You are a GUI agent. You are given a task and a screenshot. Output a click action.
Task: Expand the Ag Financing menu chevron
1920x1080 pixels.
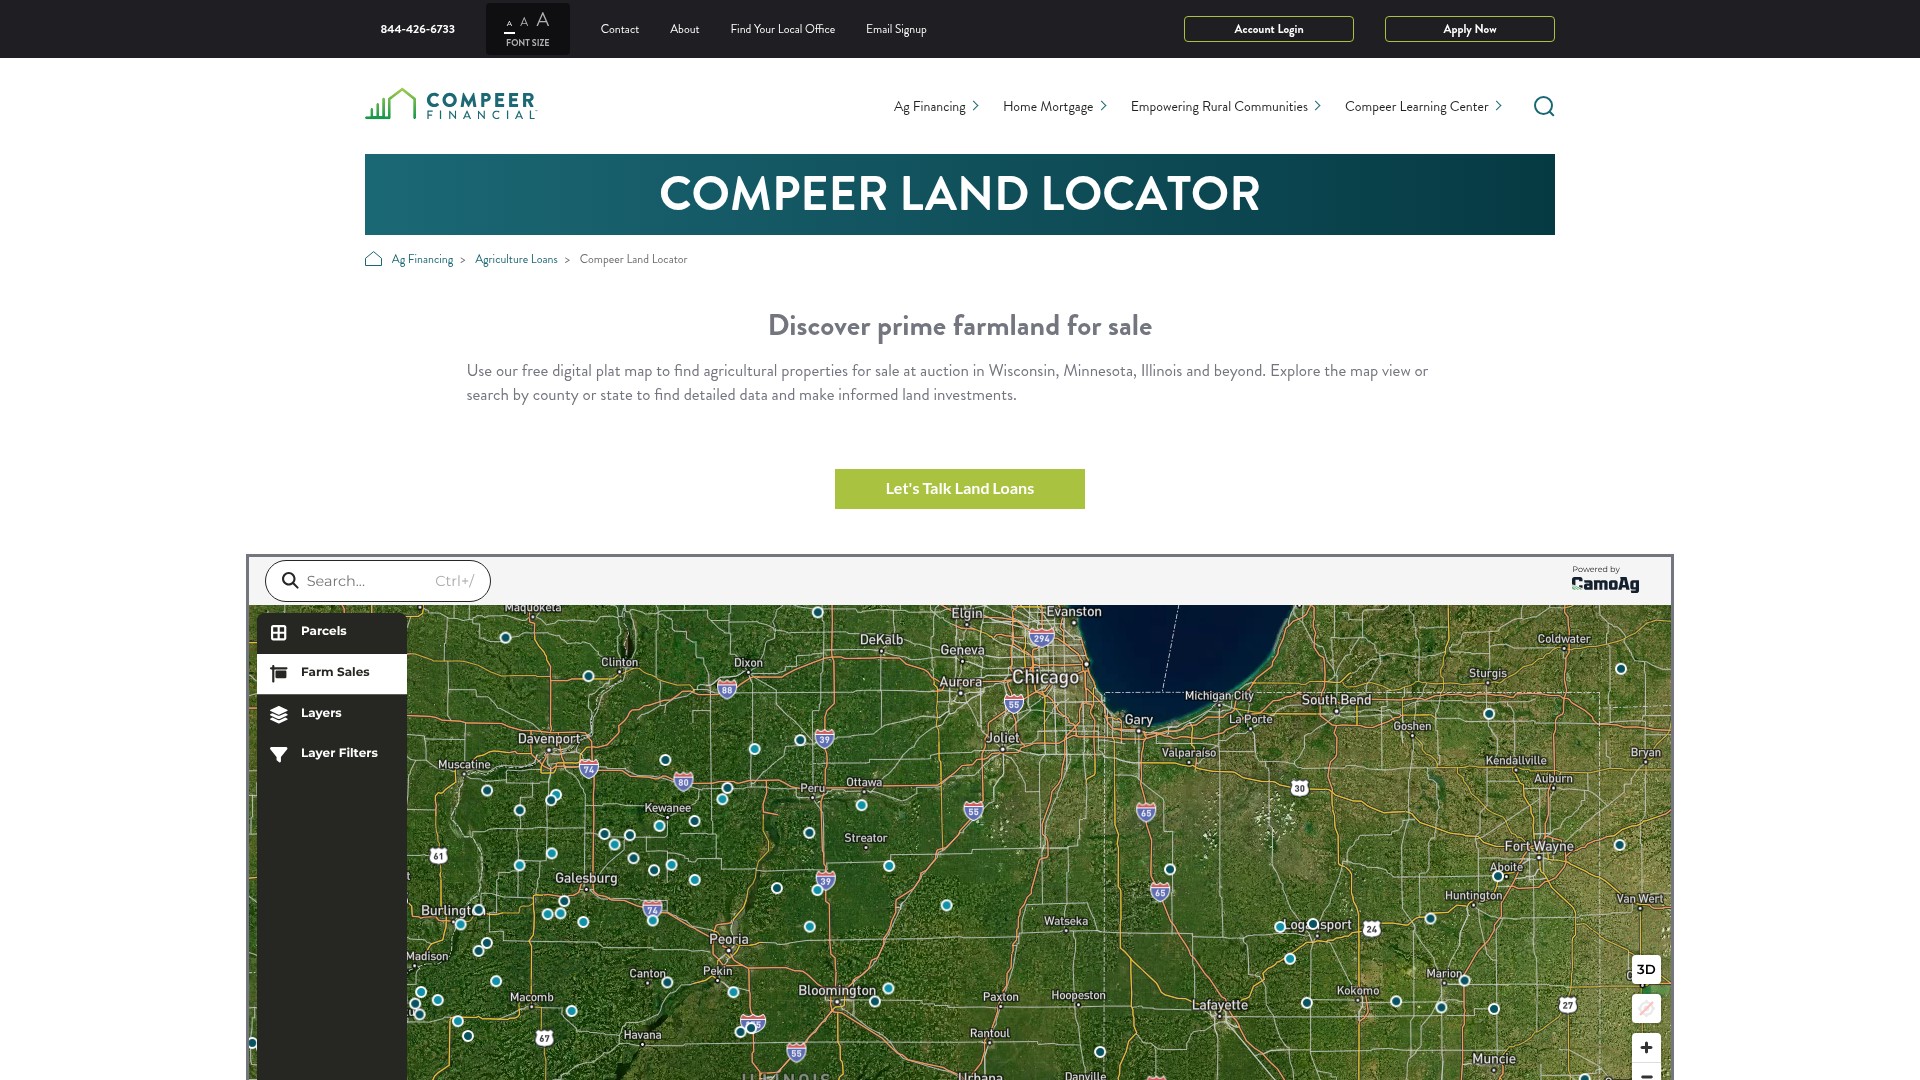click(976, 106)
